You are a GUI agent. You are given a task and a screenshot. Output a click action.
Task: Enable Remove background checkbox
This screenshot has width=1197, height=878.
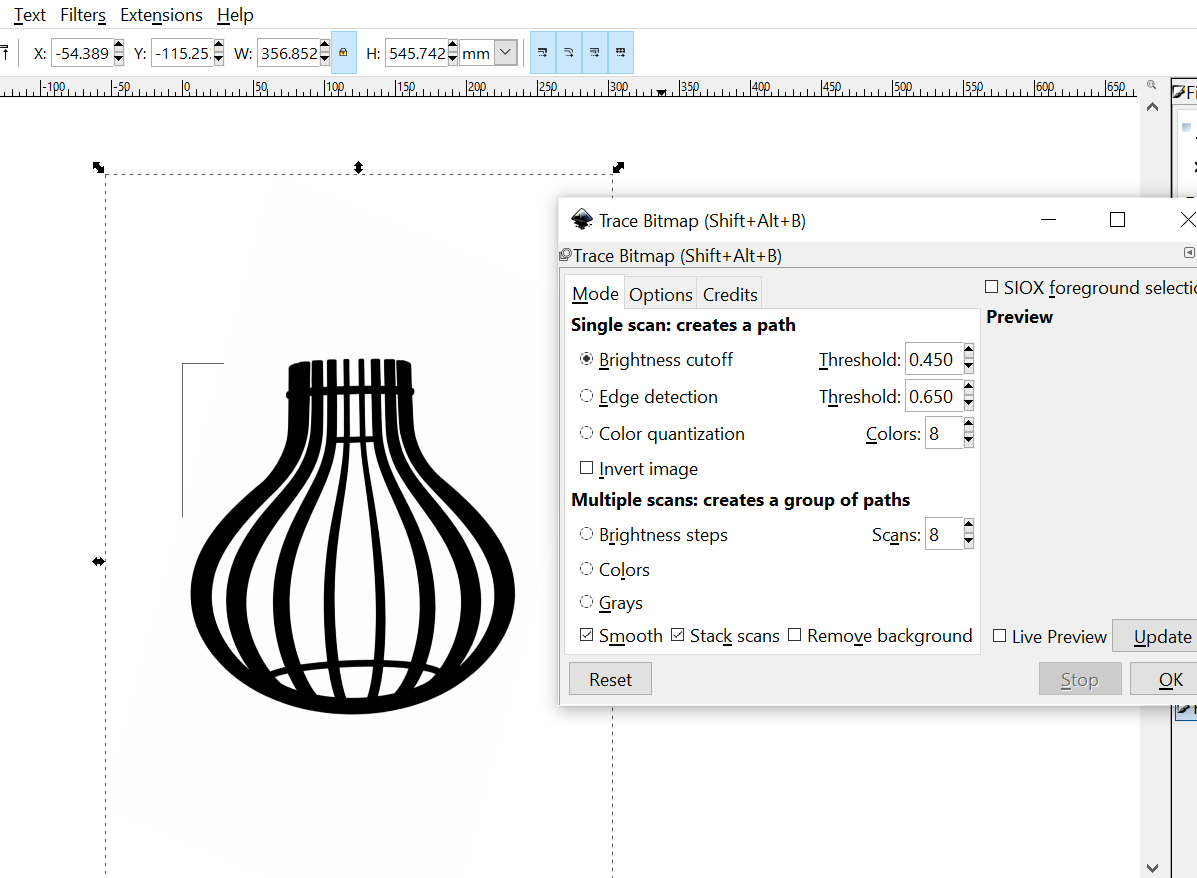coord(795,634)
